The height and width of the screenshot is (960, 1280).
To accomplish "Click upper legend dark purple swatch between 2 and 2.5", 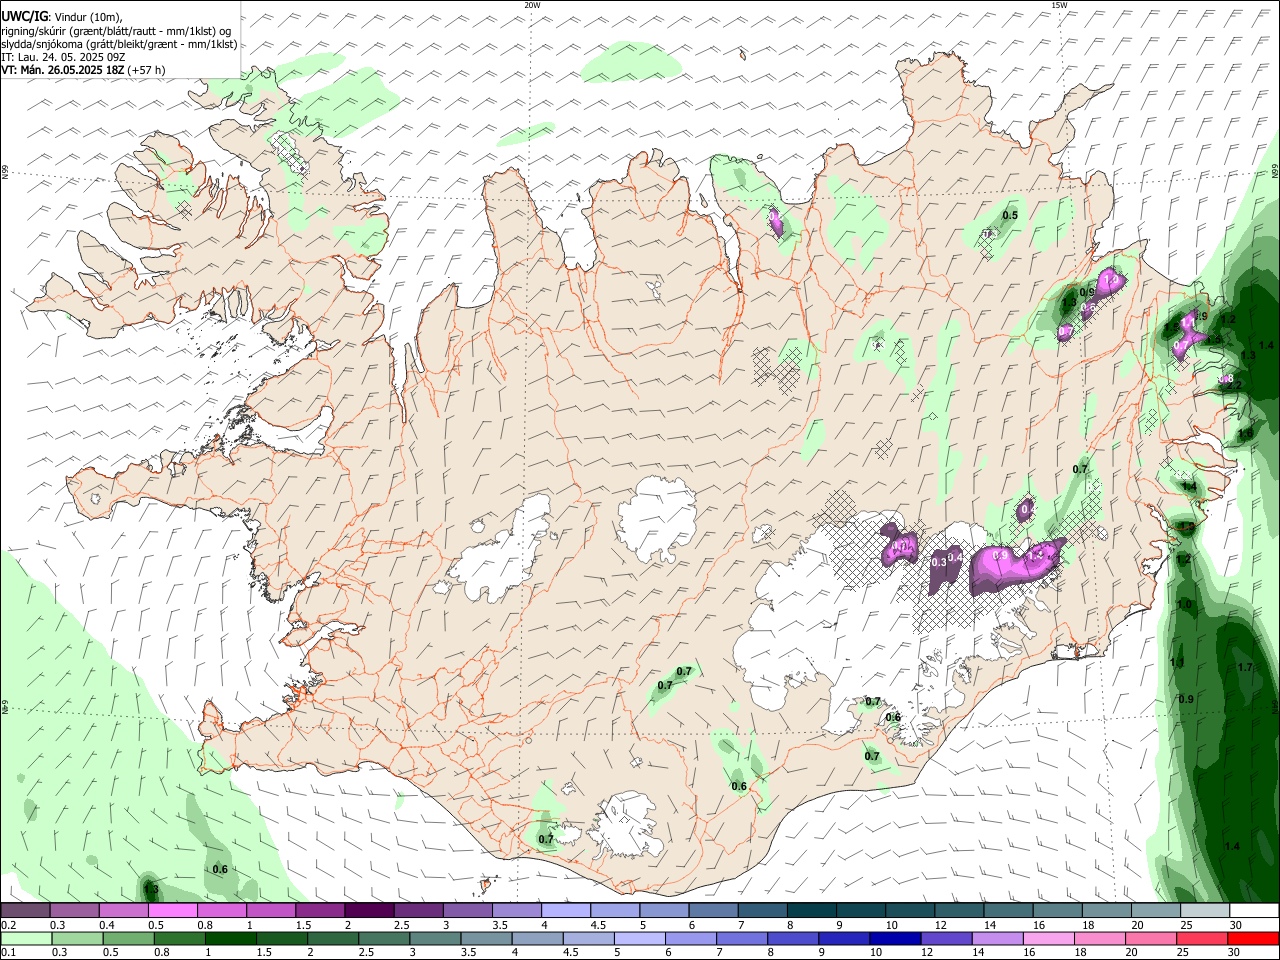I will tap(368, 911).
